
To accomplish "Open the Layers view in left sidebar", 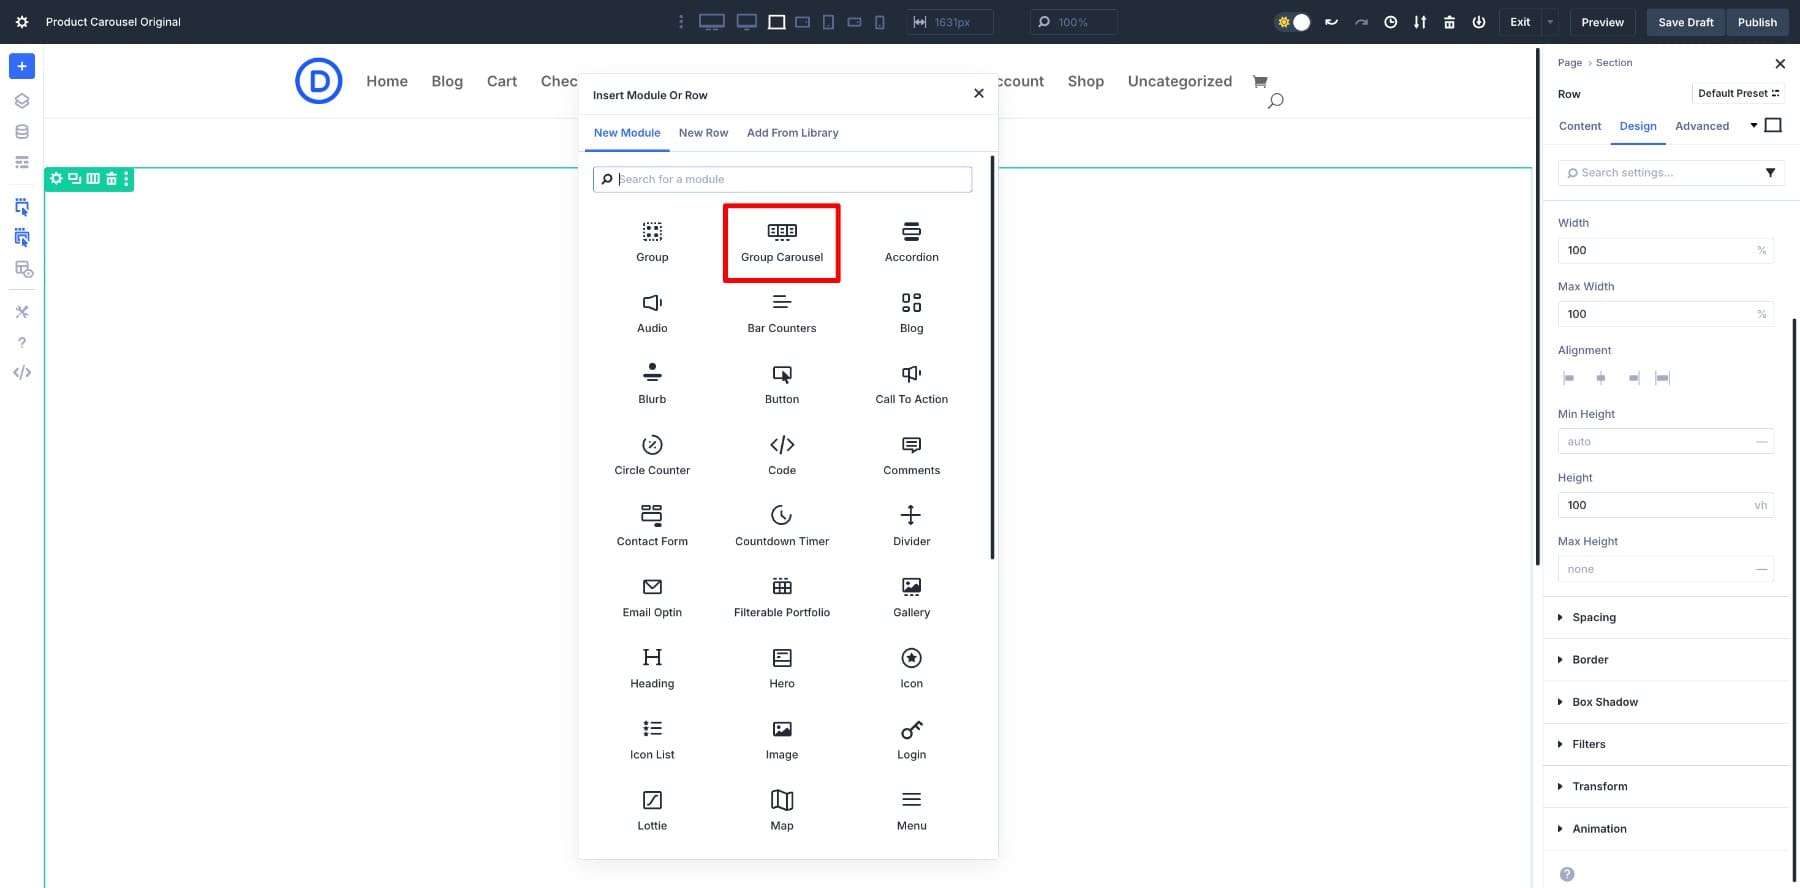I will (x=22, y=101).
